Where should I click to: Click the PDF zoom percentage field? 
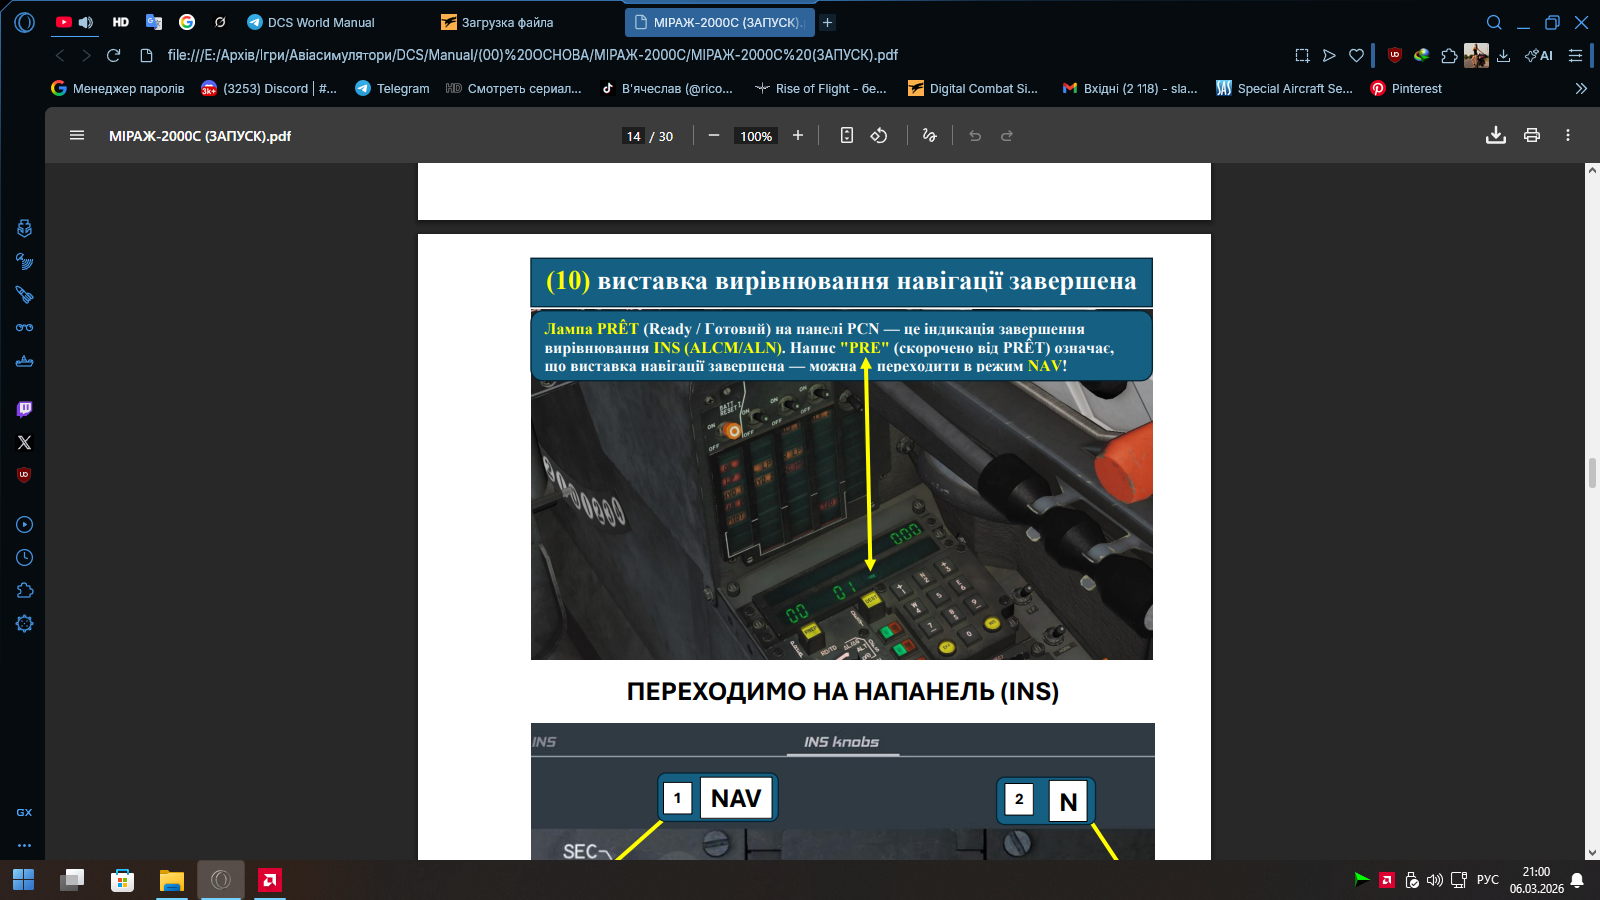coord(756,136)
